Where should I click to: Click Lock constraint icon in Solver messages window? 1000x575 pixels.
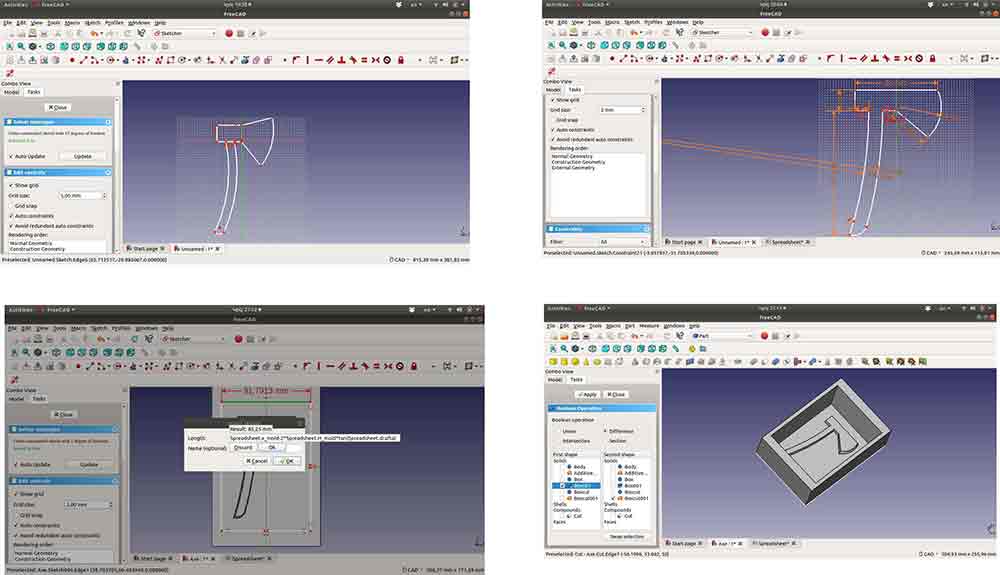[x=401, y=60]
